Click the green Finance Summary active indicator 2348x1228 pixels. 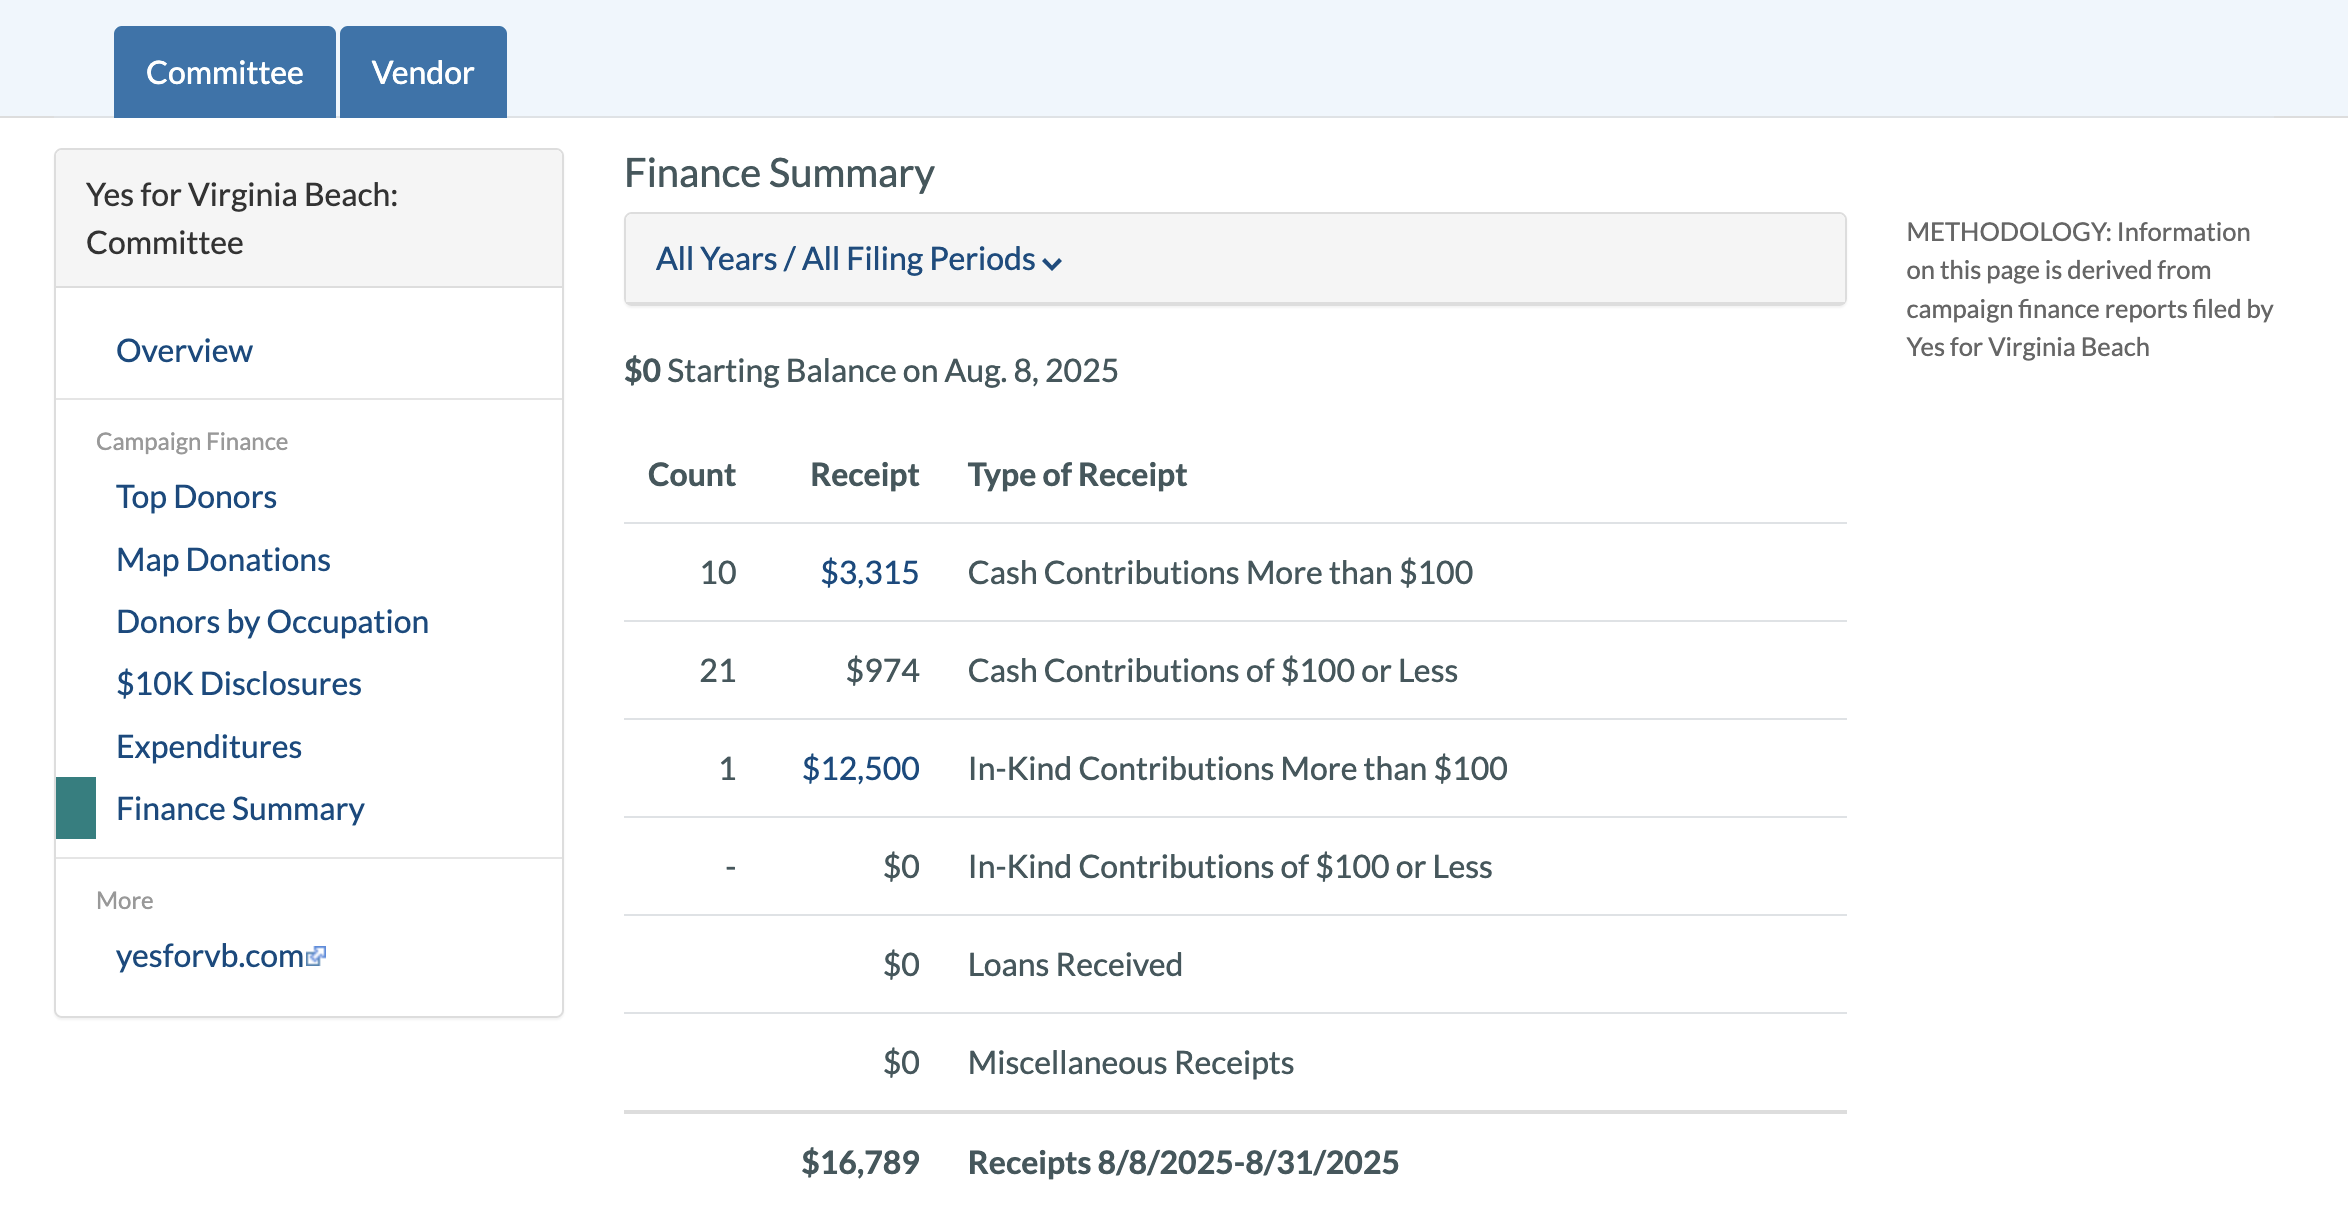click(74, 808)
